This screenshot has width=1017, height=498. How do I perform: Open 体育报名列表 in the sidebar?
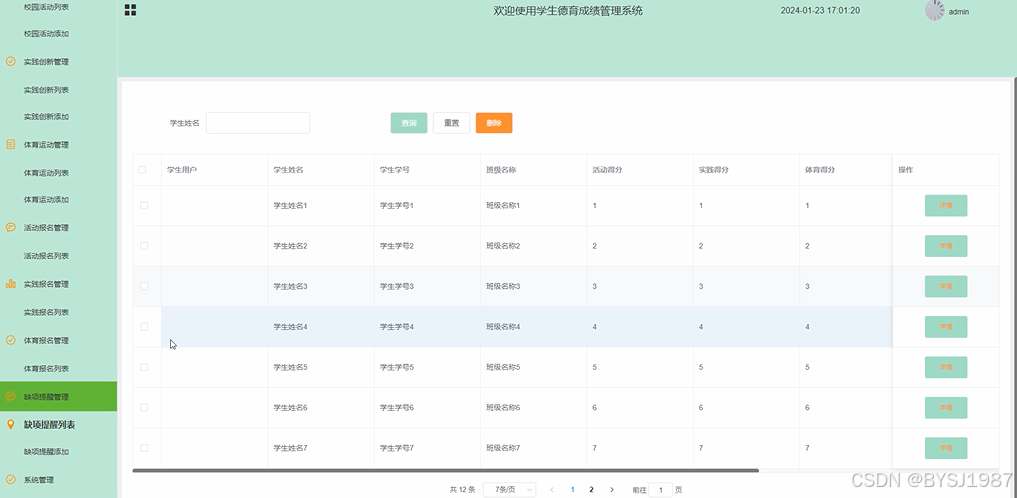click(46, 368)
